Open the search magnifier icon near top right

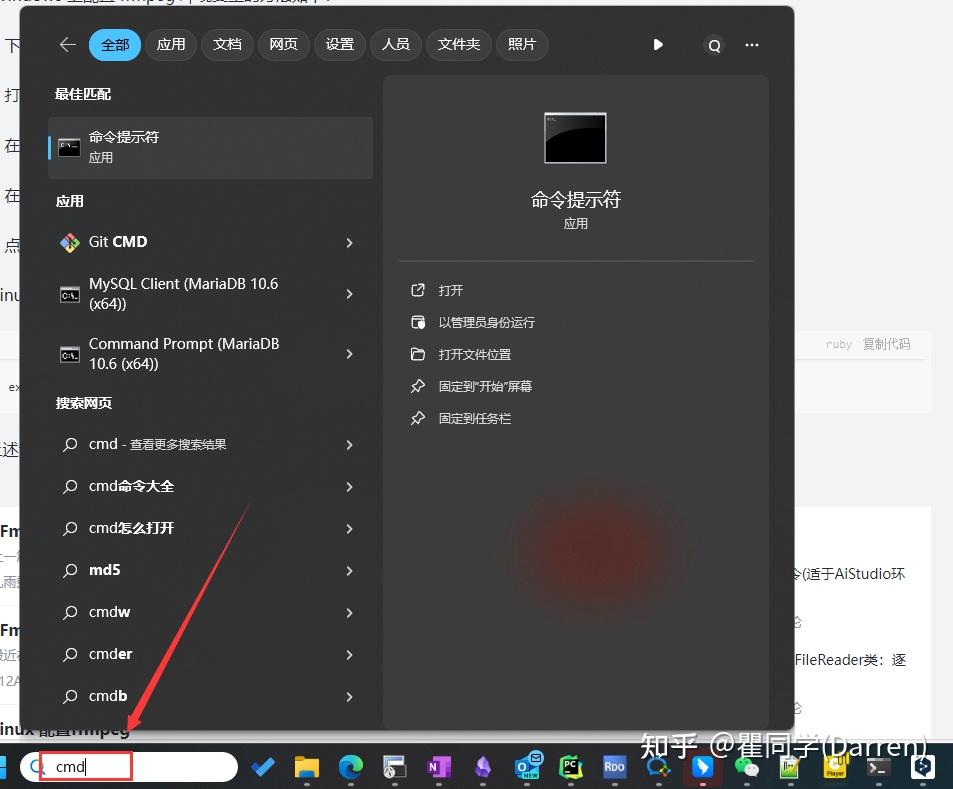pyautogui.click(x=713, y=44)
